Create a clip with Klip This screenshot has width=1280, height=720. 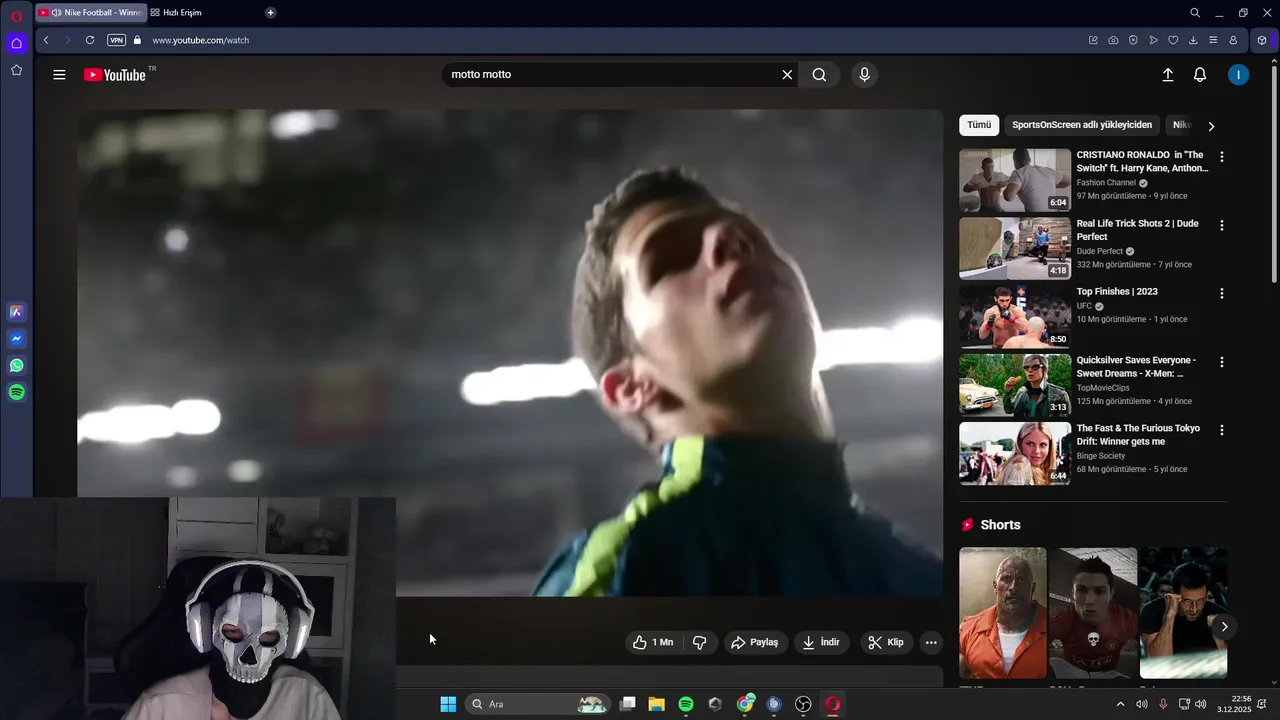coord(886,642)
